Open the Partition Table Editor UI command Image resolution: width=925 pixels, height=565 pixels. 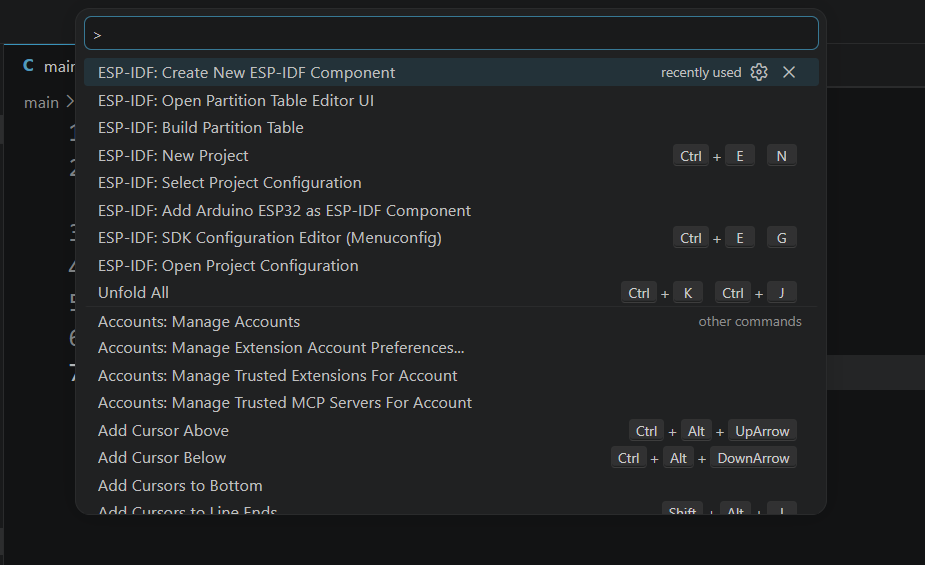[x=236, y=101]
